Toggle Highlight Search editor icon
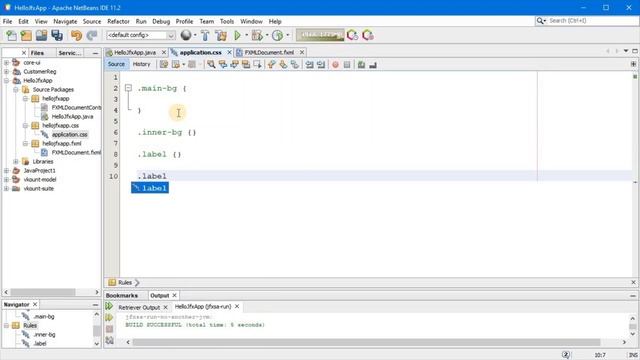 coord(246,64)
